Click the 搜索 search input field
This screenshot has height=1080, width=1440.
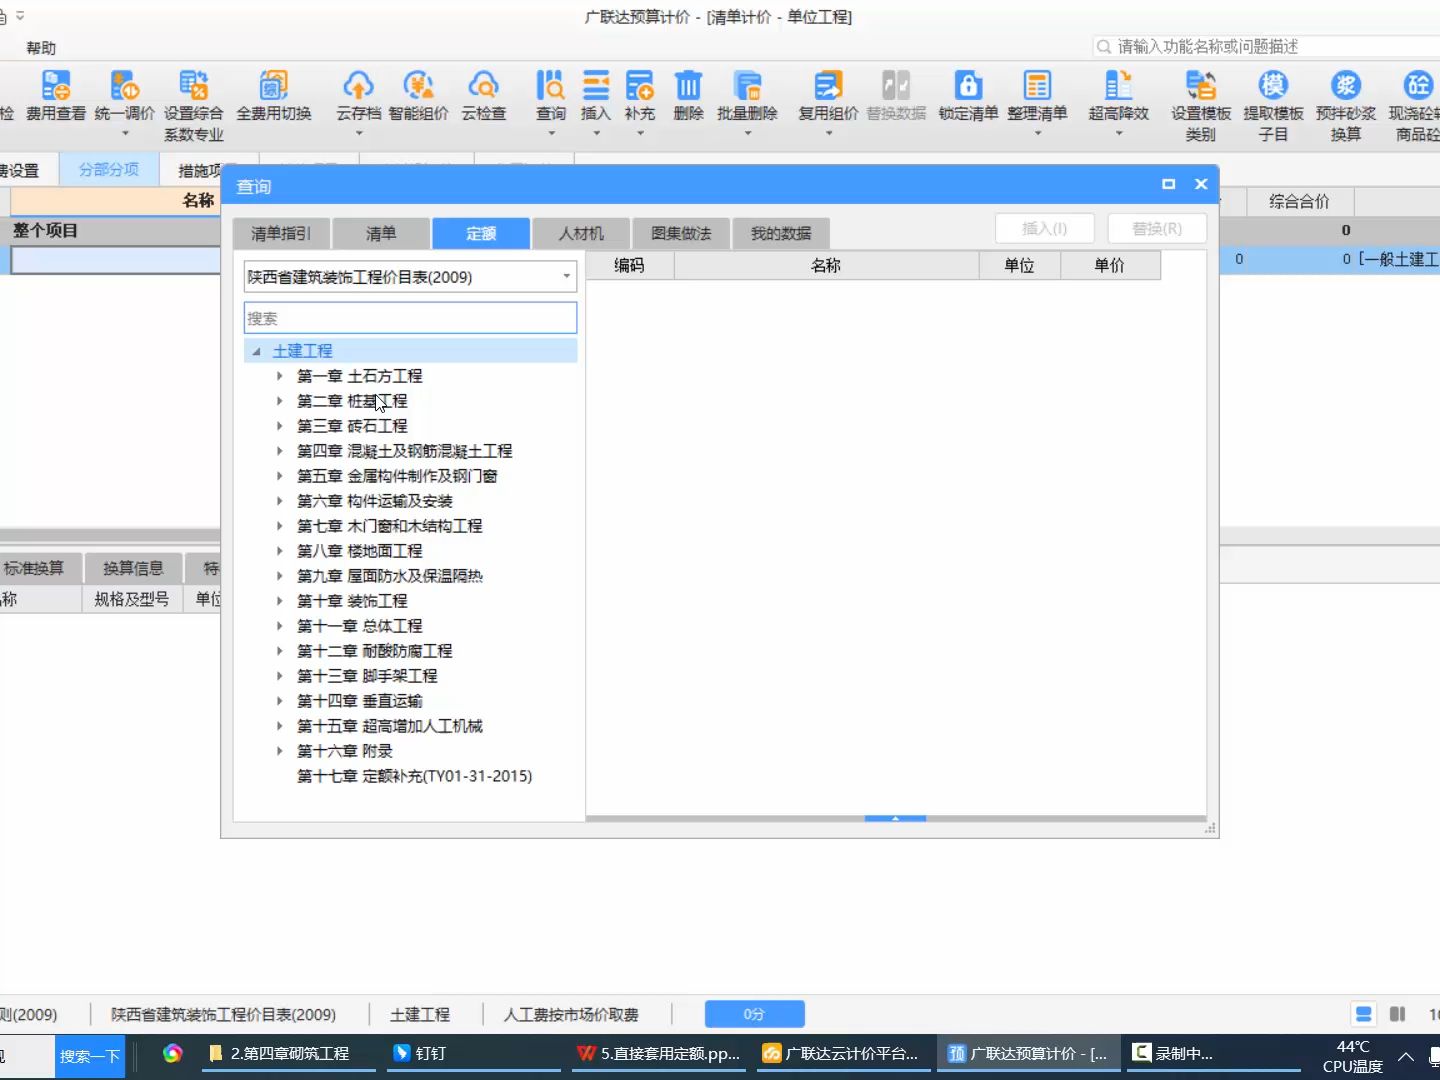[x=409, y=317]
